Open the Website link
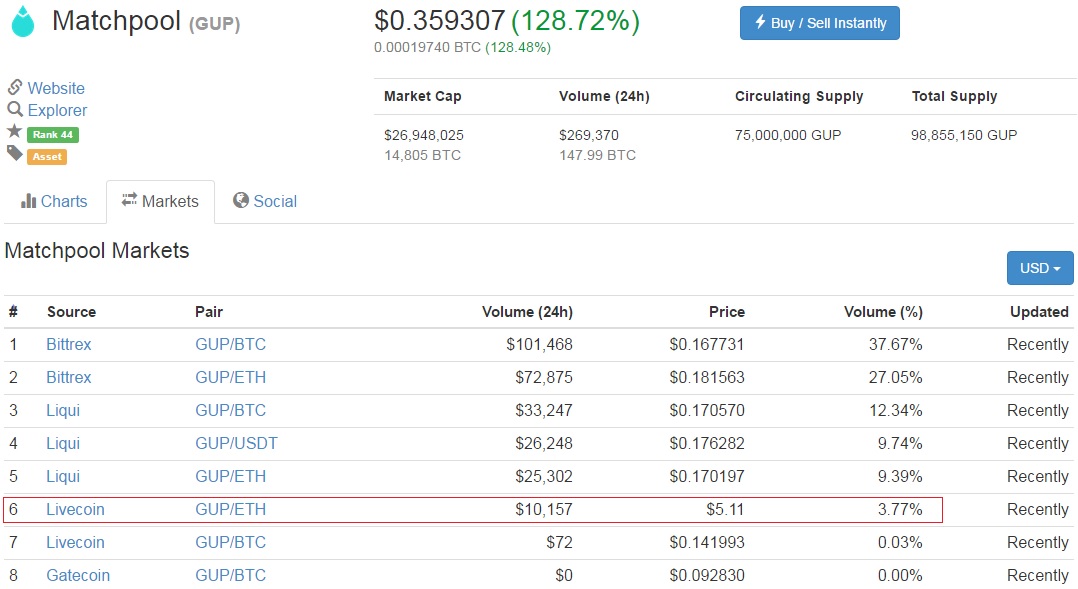 pos(56,88)
